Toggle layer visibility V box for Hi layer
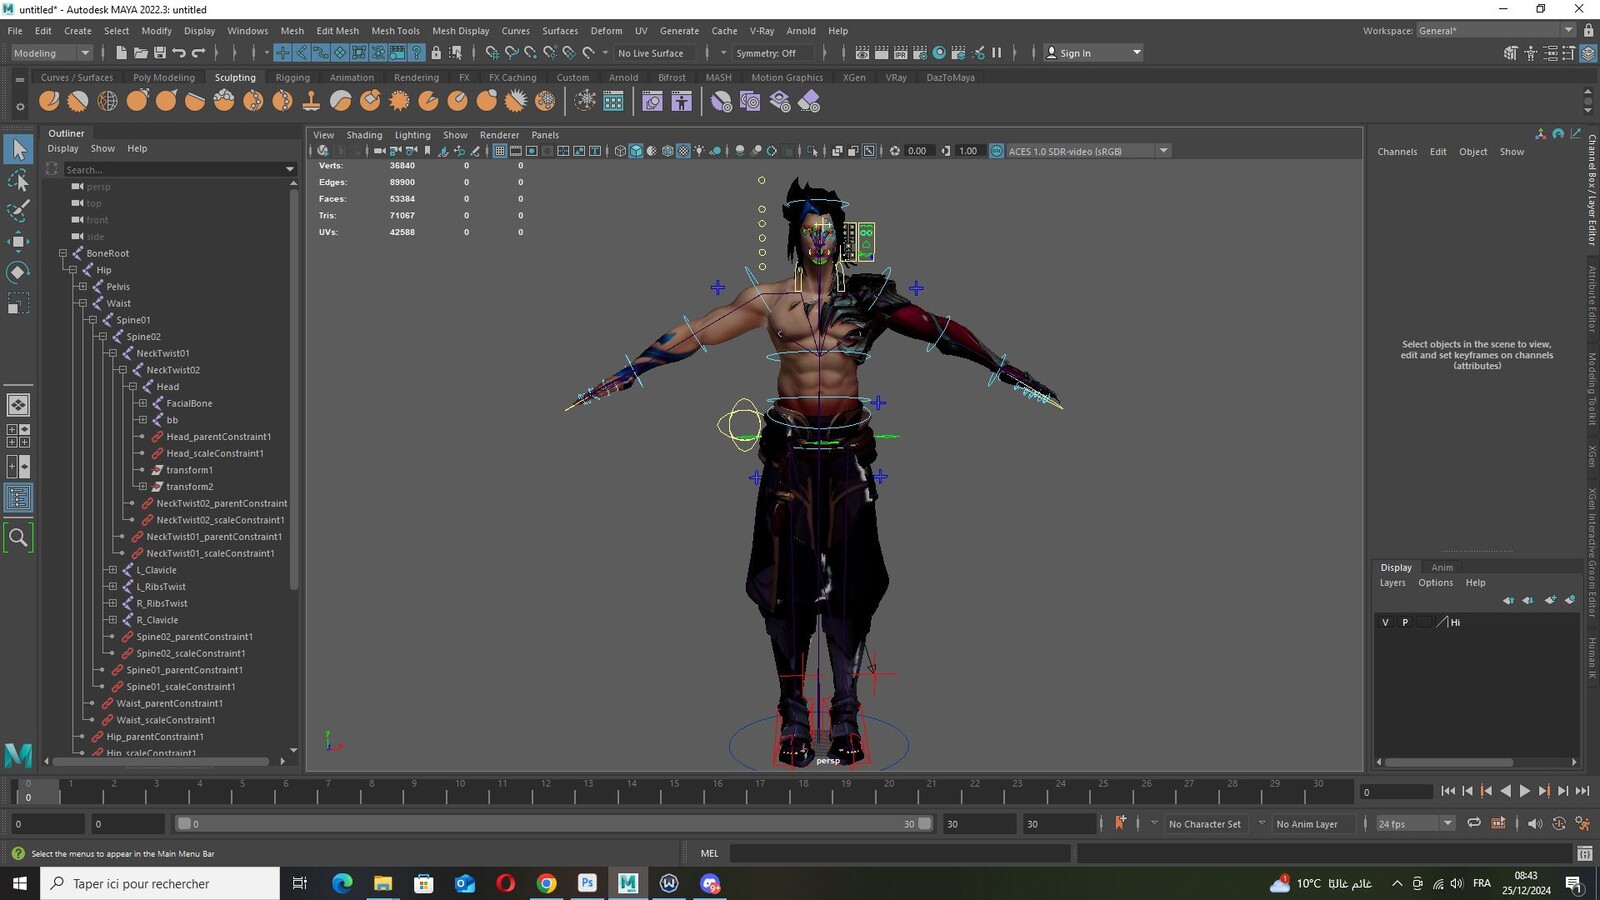The image size is (1600, 900). (x=1385, y=622)
